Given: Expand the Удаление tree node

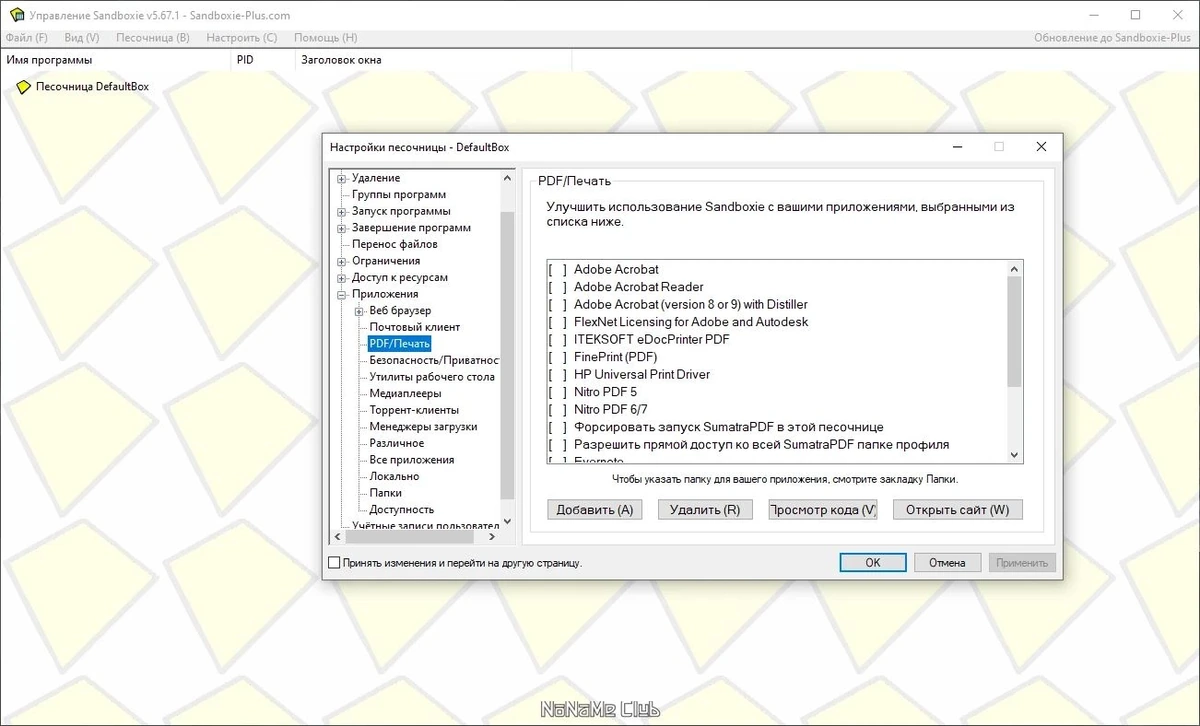Looking at the screenshot, I should coord(342,179).
